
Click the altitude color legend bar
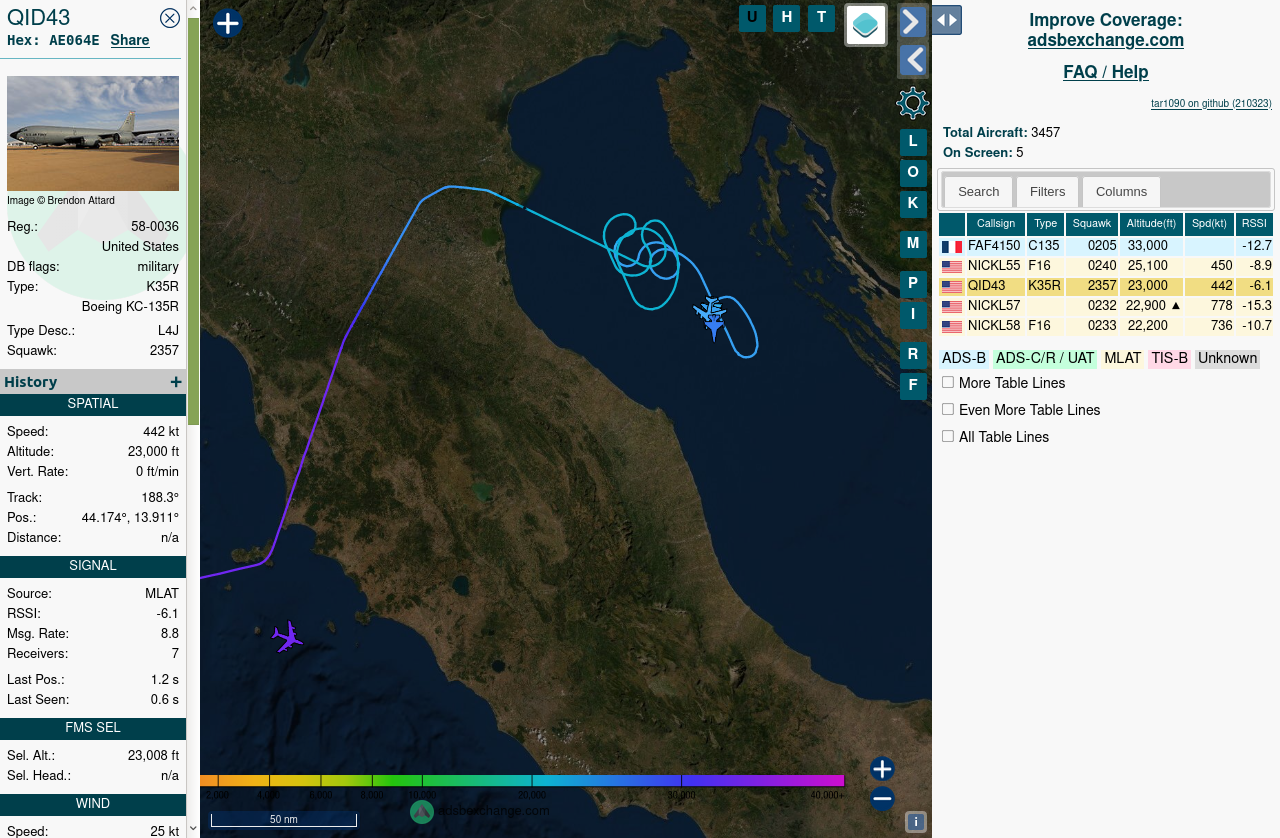(x=522, y=781)
